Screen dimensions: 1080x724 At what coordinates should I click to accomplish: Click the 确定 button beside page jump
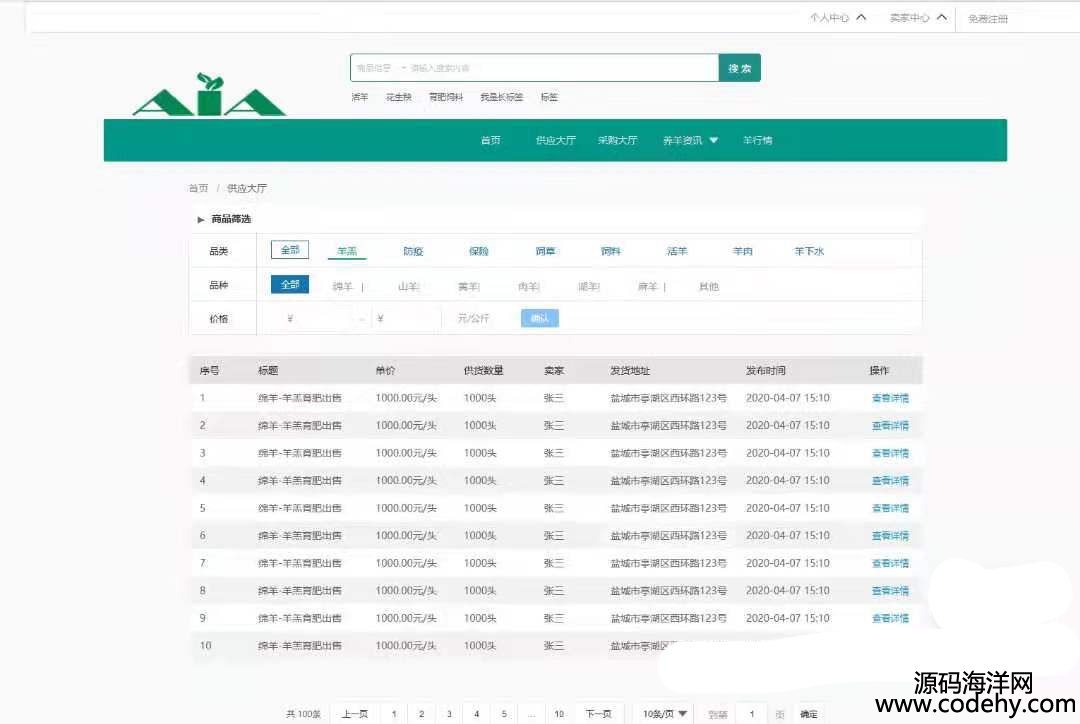809,714
